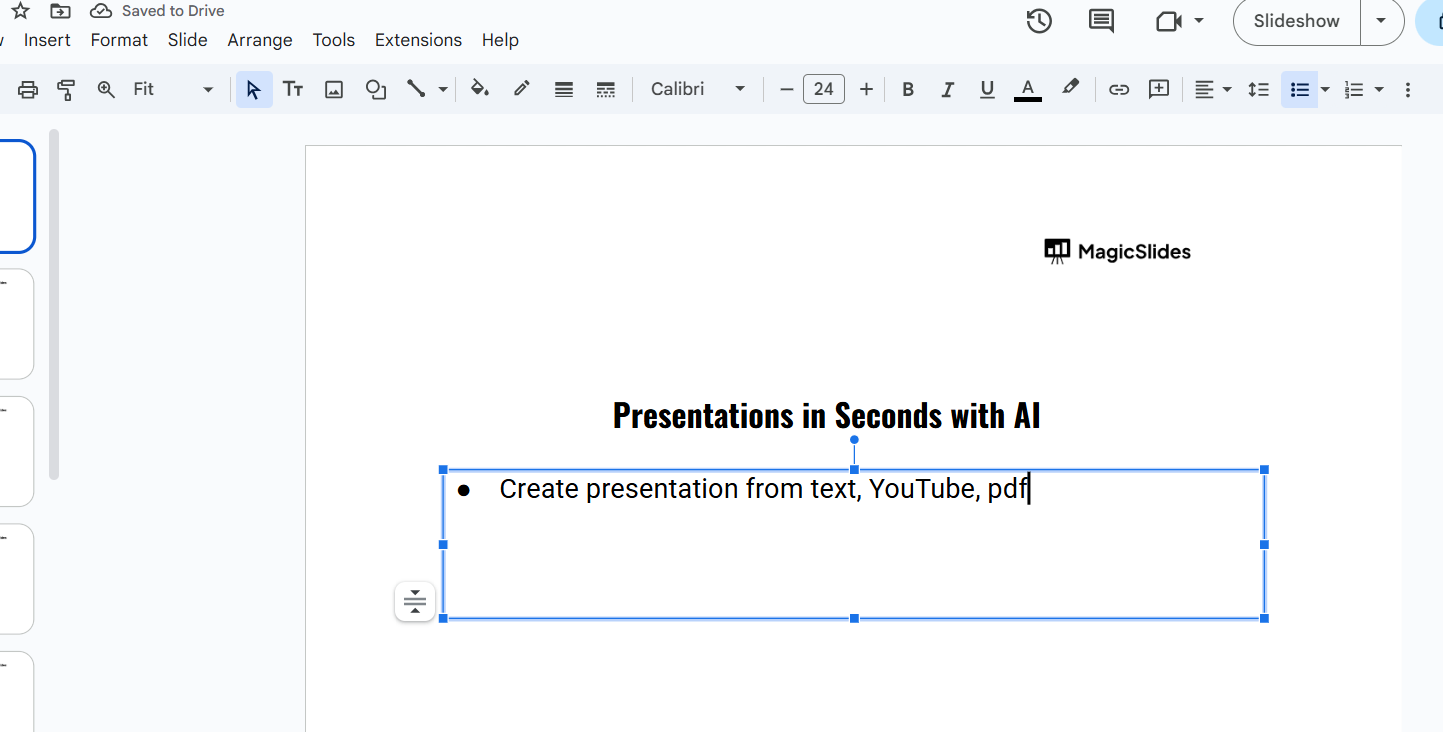The height and width of the screenshot is (732, 1443).
Task: Insert an image using the toolbar icon
Action: click(334, 89)
